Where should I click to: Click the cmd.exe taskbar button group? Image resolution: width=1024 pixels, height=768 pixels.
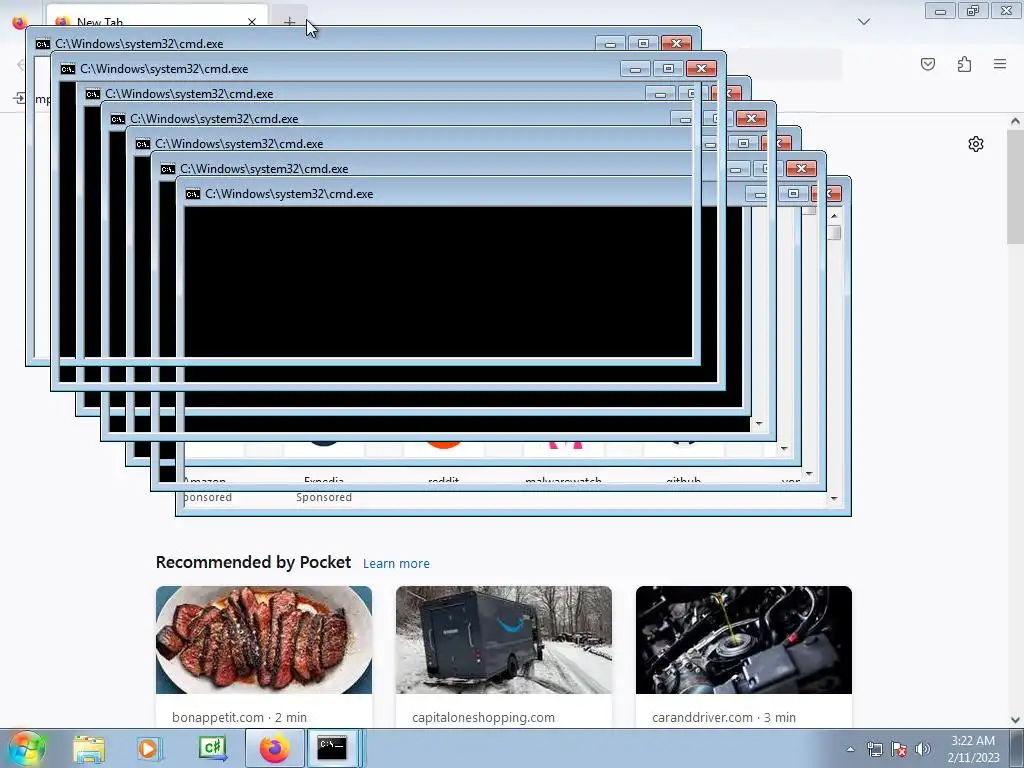[x=334, y=748]
